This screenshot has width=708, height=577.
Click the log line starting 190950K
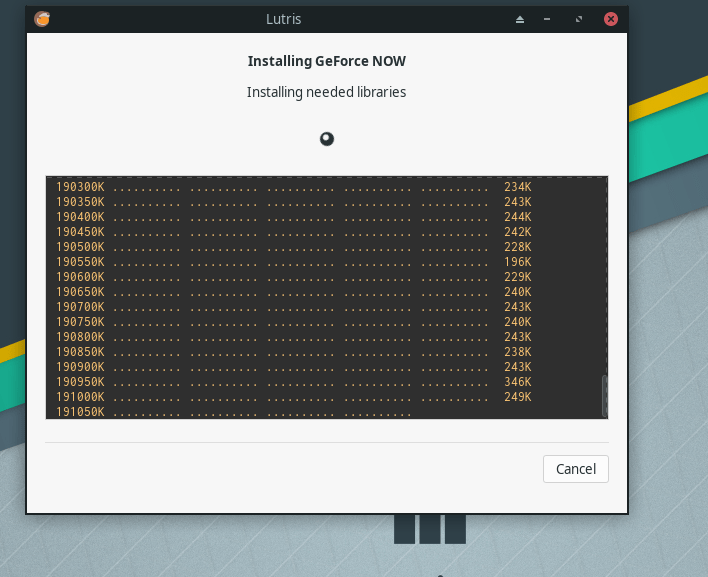click(x=293, y=382)
